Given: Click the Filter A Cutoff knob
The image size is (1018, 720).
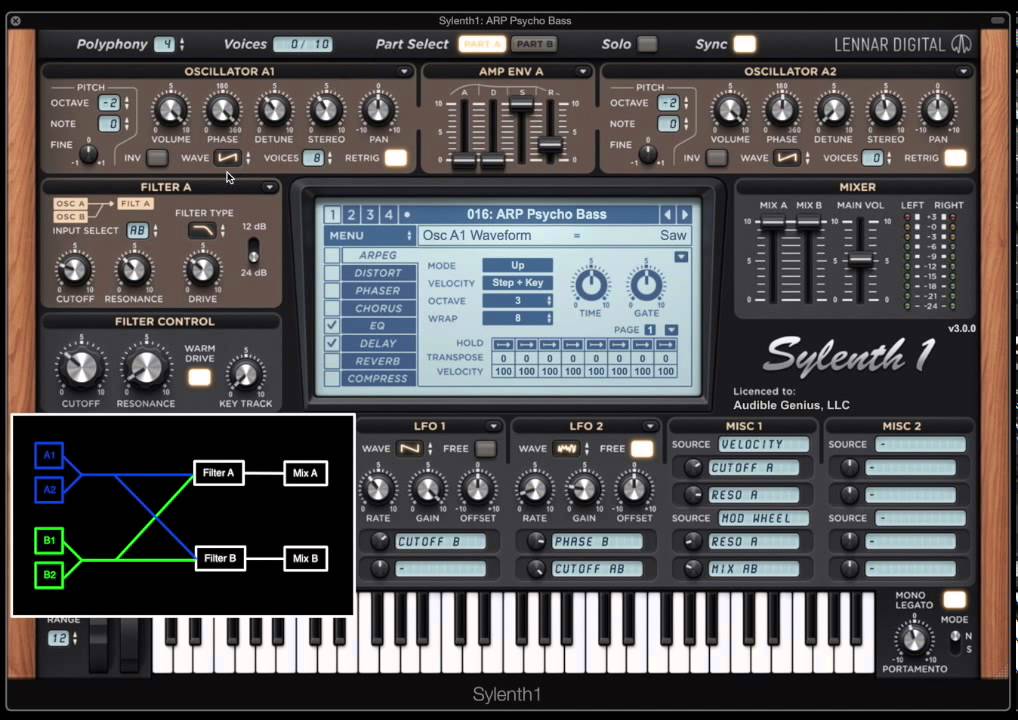Looking at the screenshot, I should tap(75, 270).
